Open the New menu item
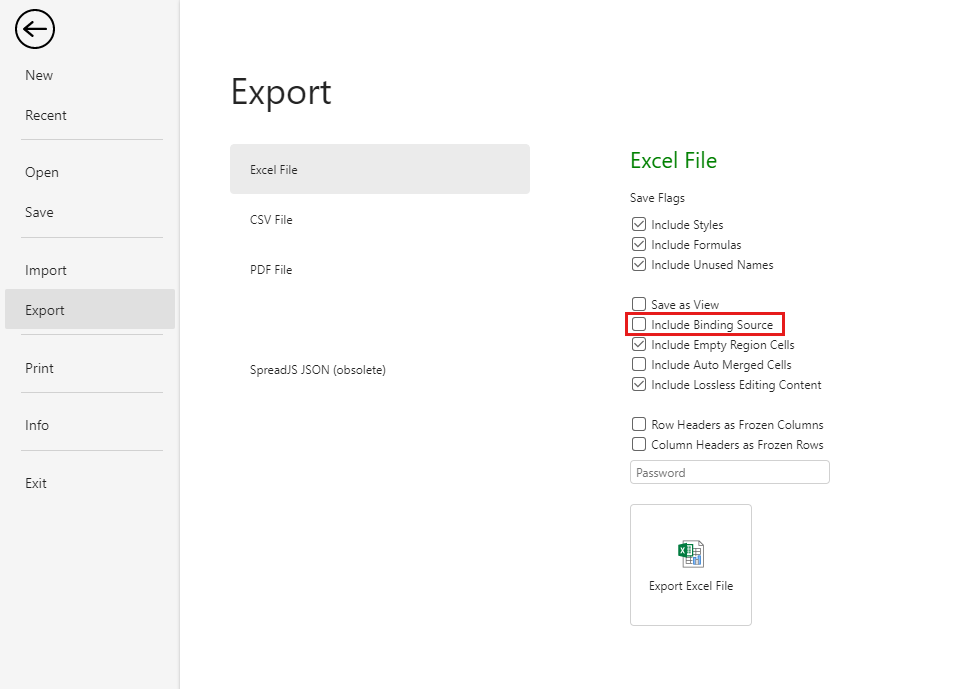Image resolution: width=978 pixels, height=689 pixels. pos(90,75)
